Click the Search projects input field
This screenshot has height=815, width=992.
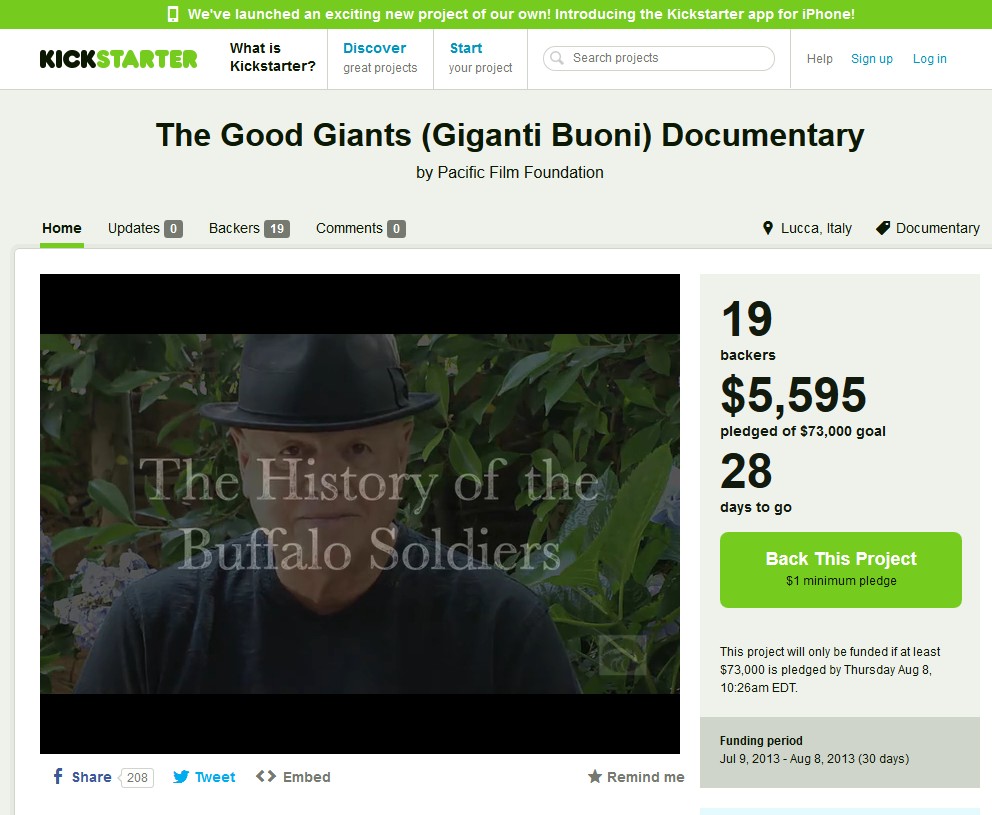tap(659, 58)
